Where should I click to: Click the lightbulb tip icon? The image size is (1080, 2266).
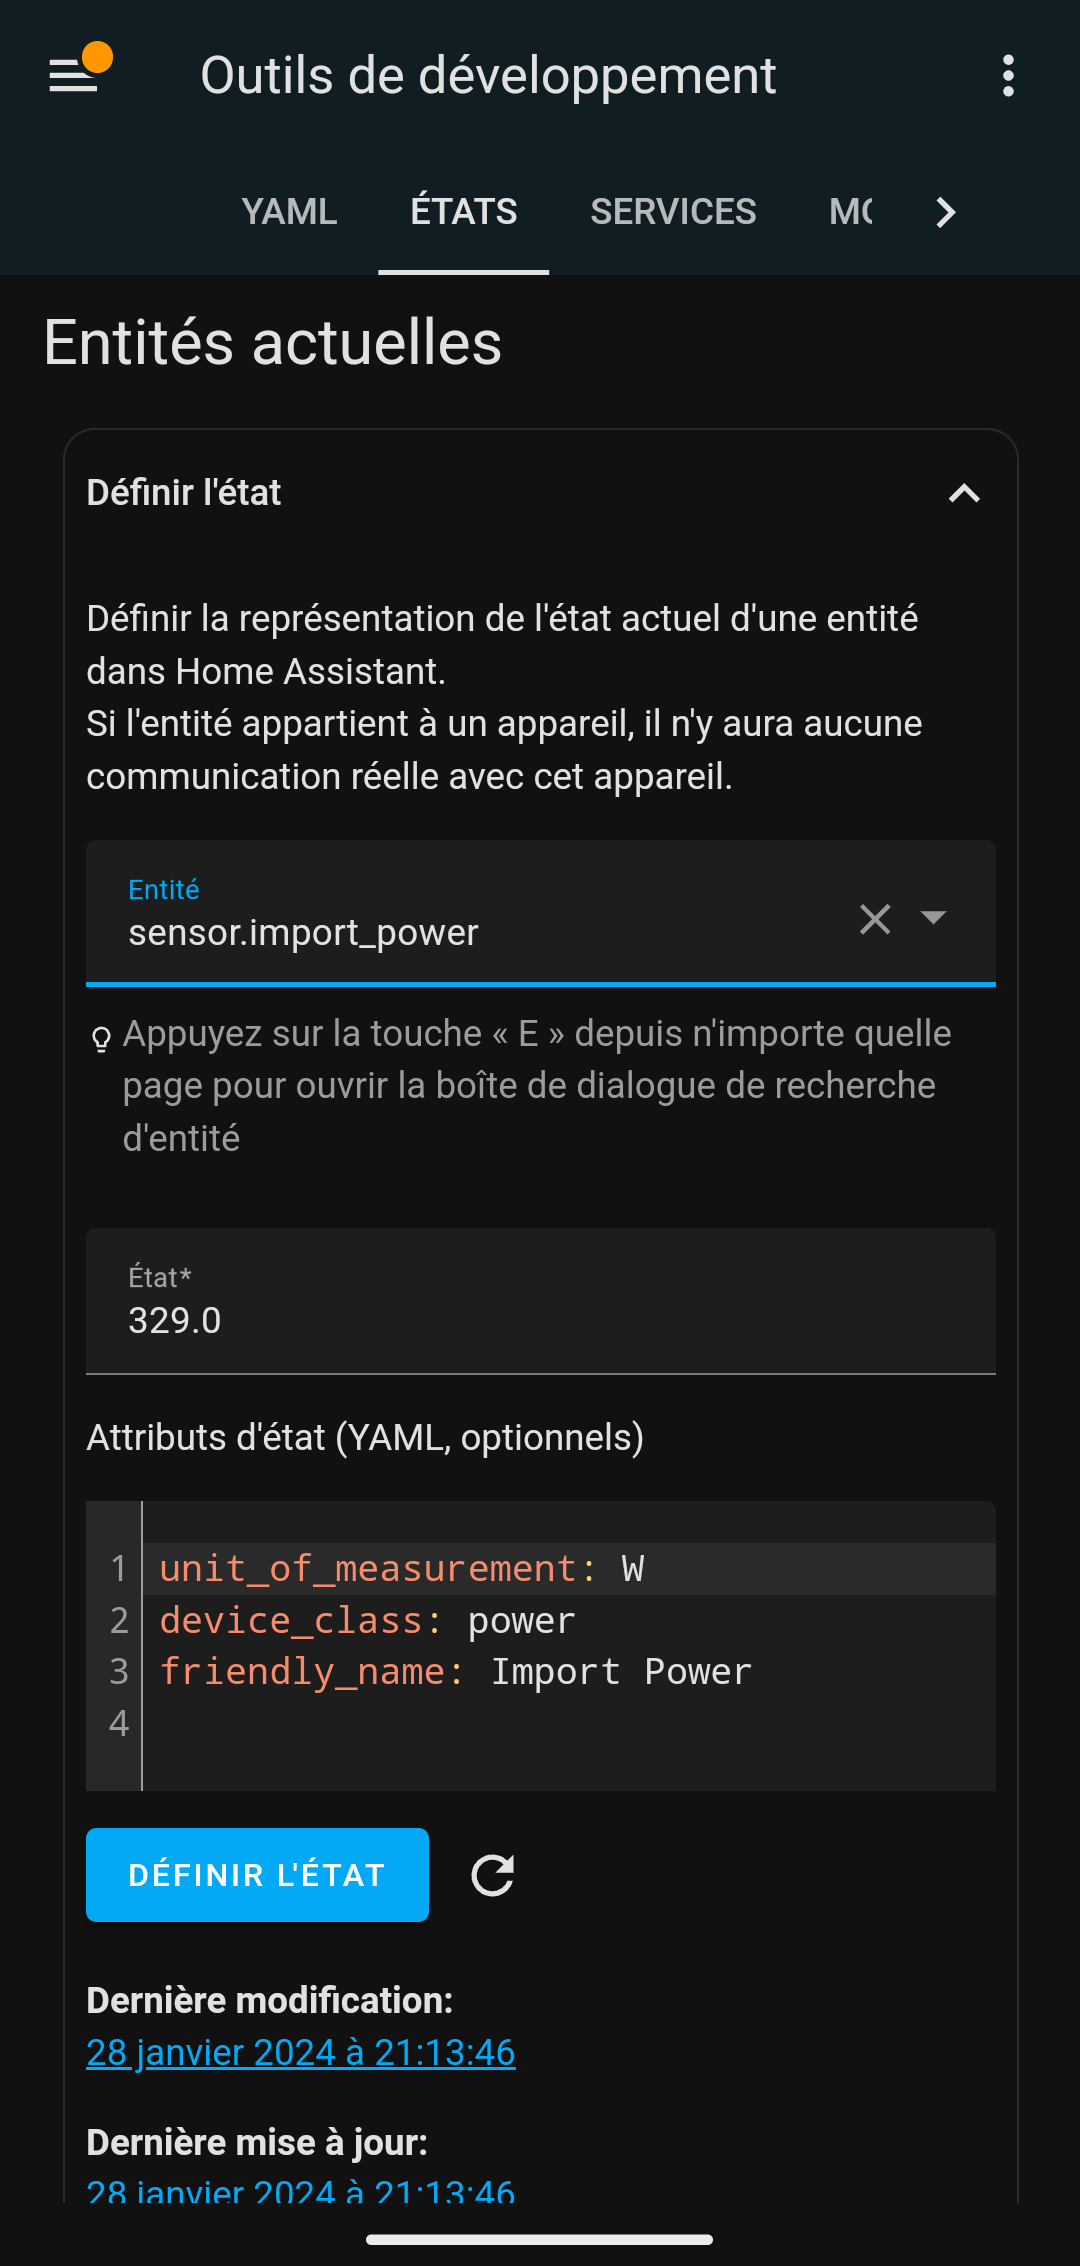coord(101,1040)
